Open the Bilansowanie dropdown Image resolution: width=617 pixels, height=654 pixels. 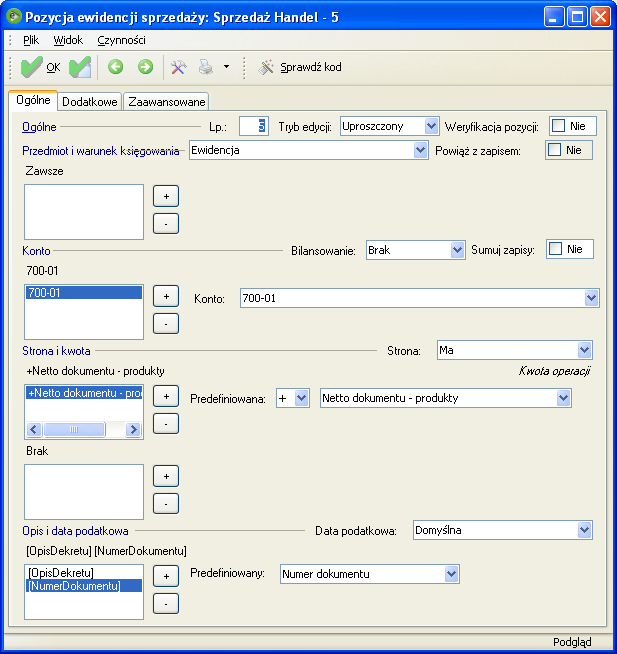pos(458,250)
